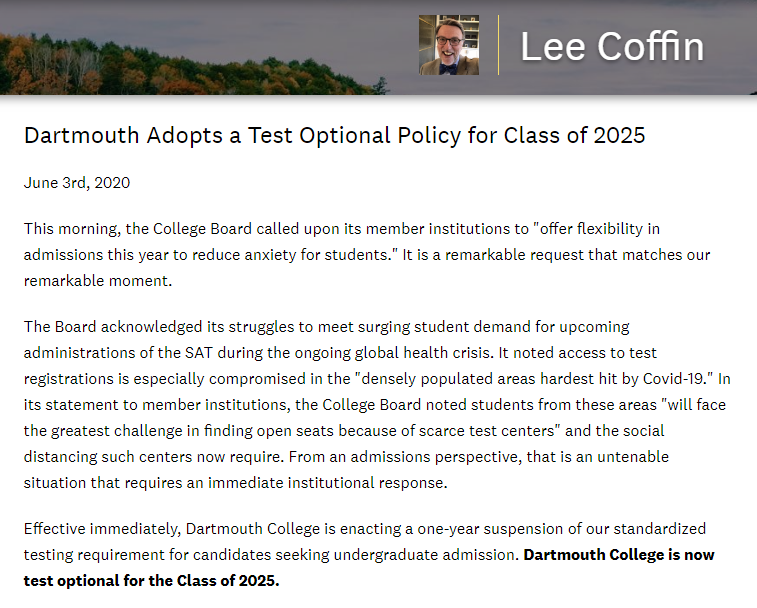The width and height of the screenshot is (757, 608).
Task: Click Lee Coffin's profile photo
Action: (449, 45)
